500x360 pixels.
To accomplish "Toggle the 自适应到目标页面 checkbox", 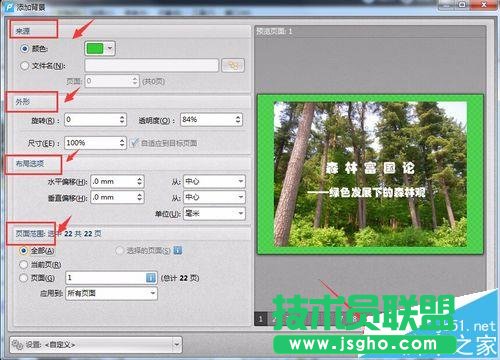I will point(134,143).
